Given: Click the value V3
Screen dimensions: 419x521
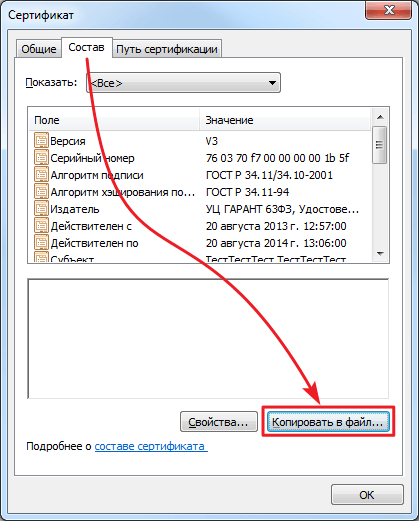Looking at the screenshot, I should coord(212,141).
